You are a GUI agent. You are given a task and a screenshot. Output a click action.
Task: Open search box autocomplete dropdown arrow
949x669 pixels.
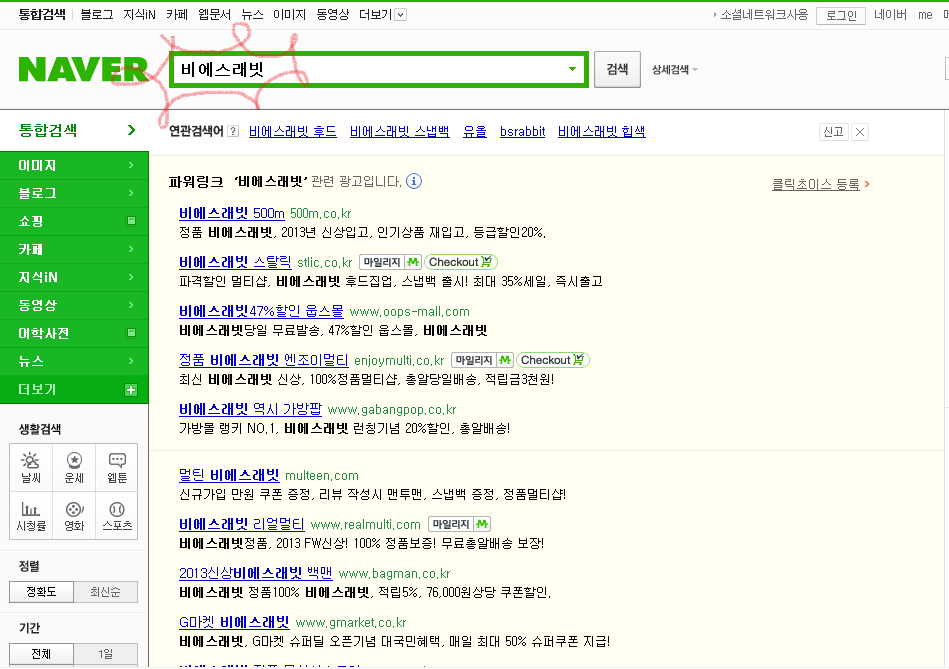click(x=572, y=69)
